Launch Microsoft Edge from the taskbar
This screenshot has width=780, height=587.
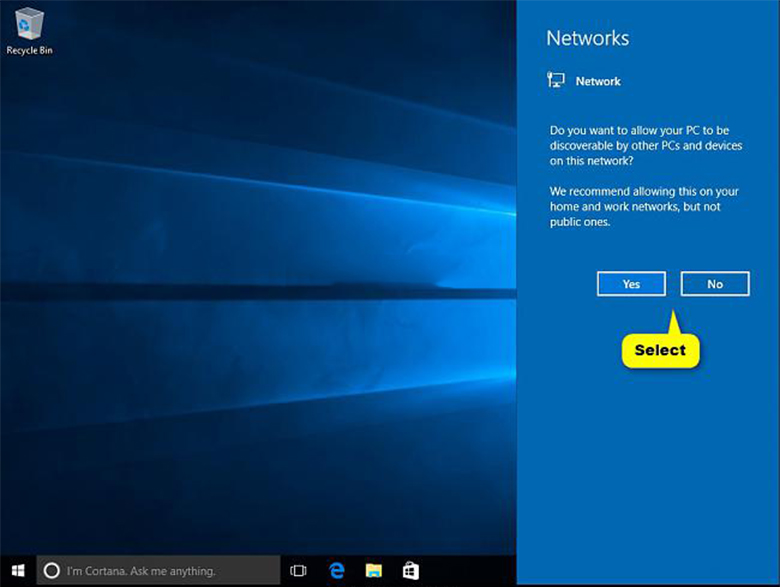[x=337, y=571]
